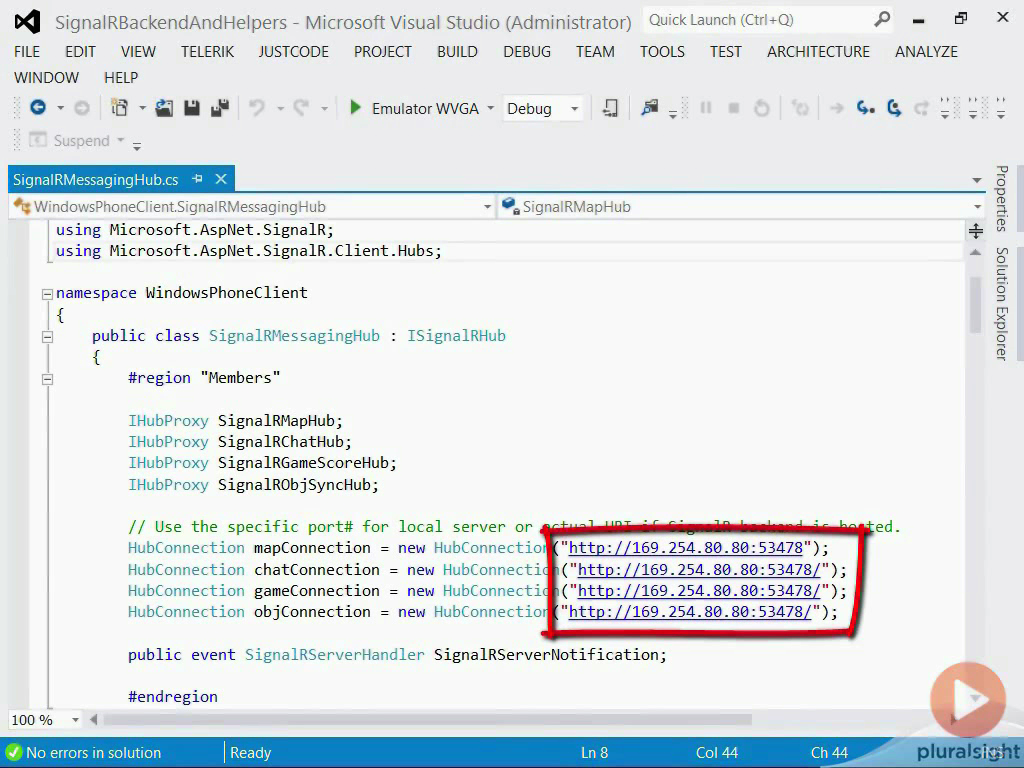
Task: Click the Step Into debug icon
Action: coord(866,108)
